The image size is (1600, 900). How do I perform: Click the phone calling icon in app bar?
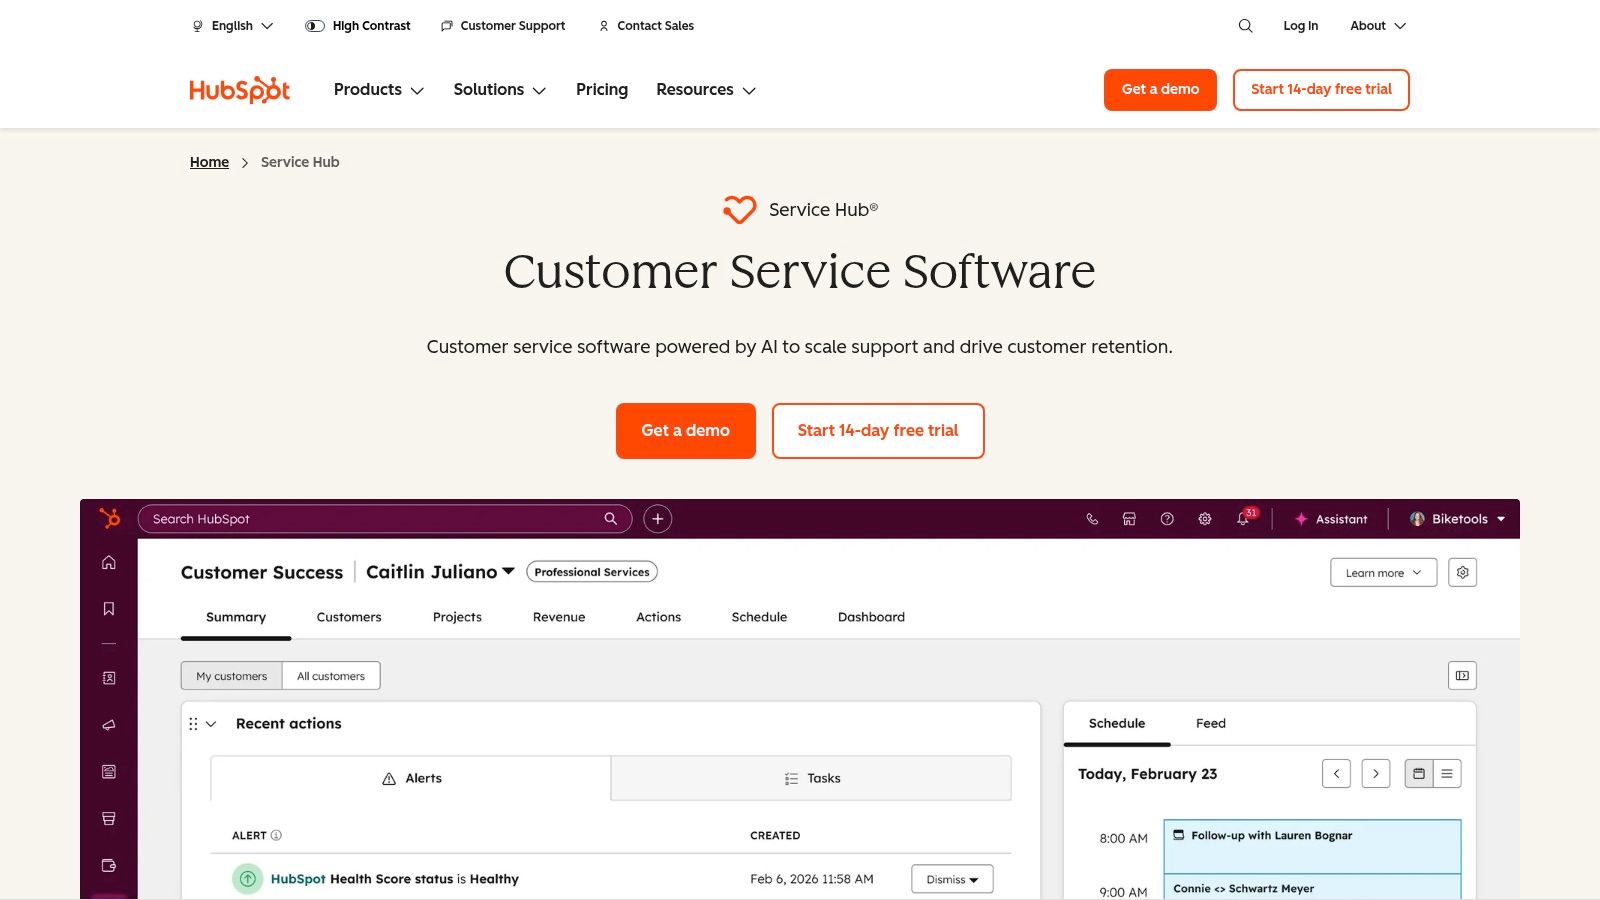(1092, 519)
